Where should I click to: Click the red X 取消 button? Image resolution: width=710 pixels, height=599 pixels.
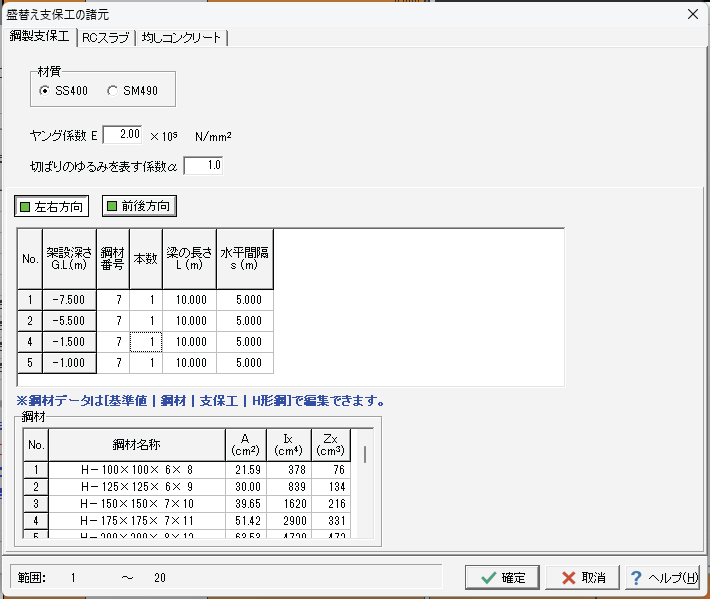pyautogui.click(x=583, y=578)
